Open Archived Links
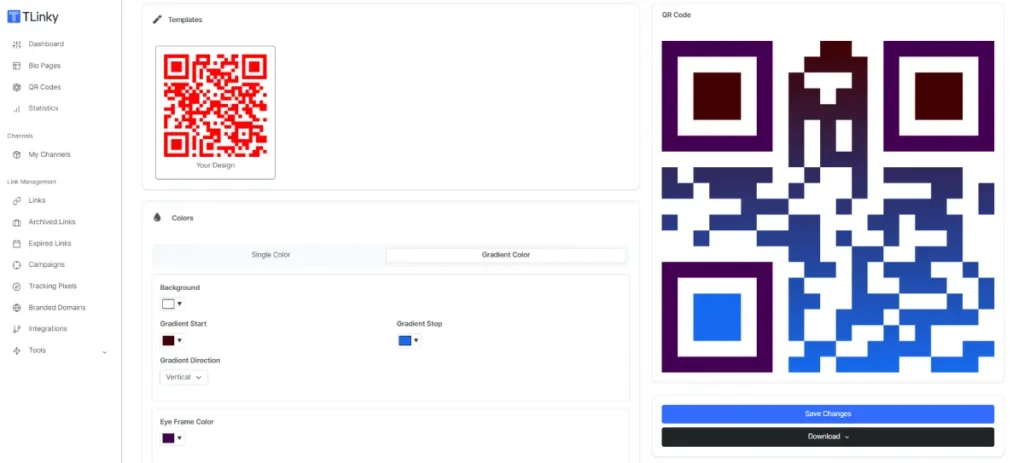Screen dimensions: 1024x463 tap(52, 223)
